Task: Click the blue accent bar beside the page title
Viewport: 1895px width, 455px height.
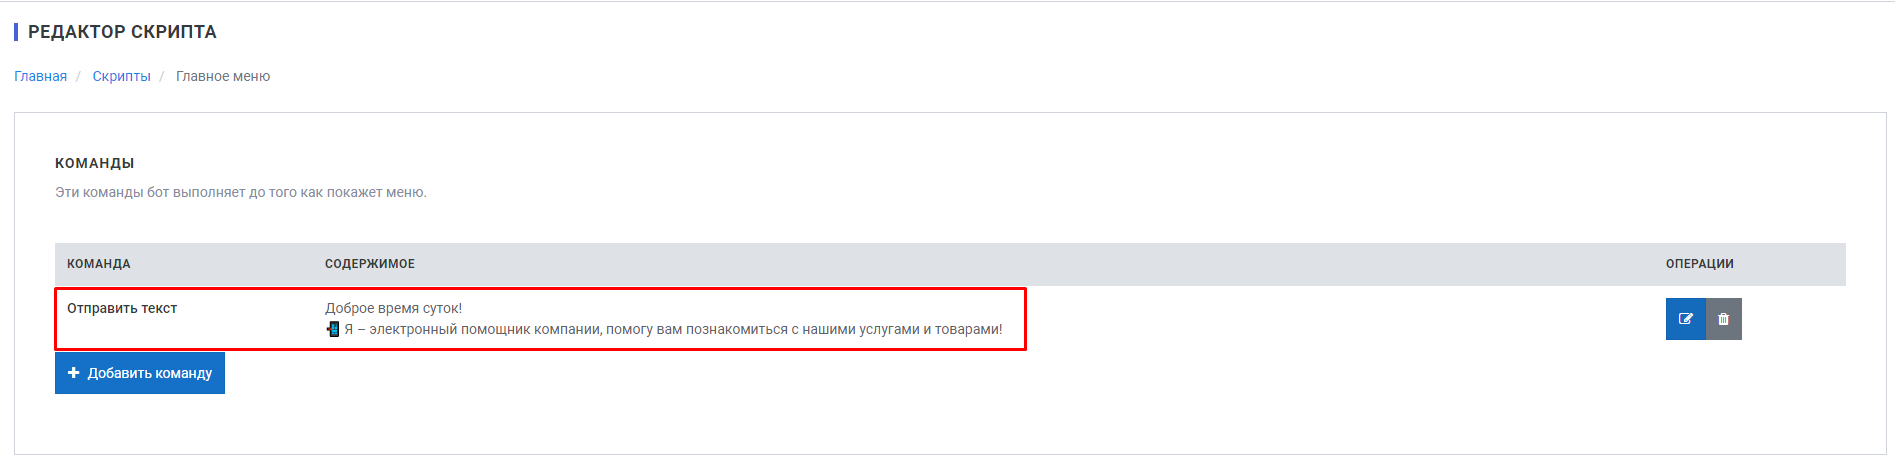Action: [x=16, y=32]
